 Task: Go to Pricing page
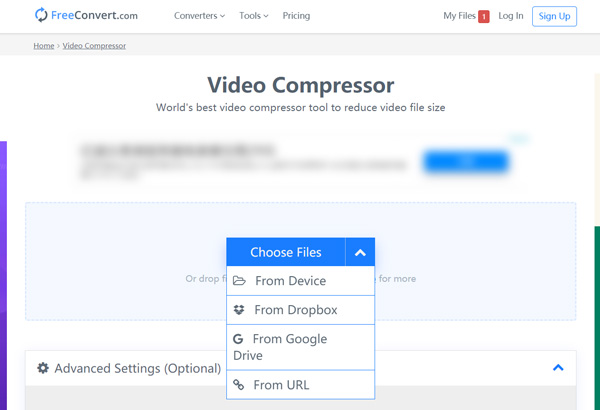(296, 16)
